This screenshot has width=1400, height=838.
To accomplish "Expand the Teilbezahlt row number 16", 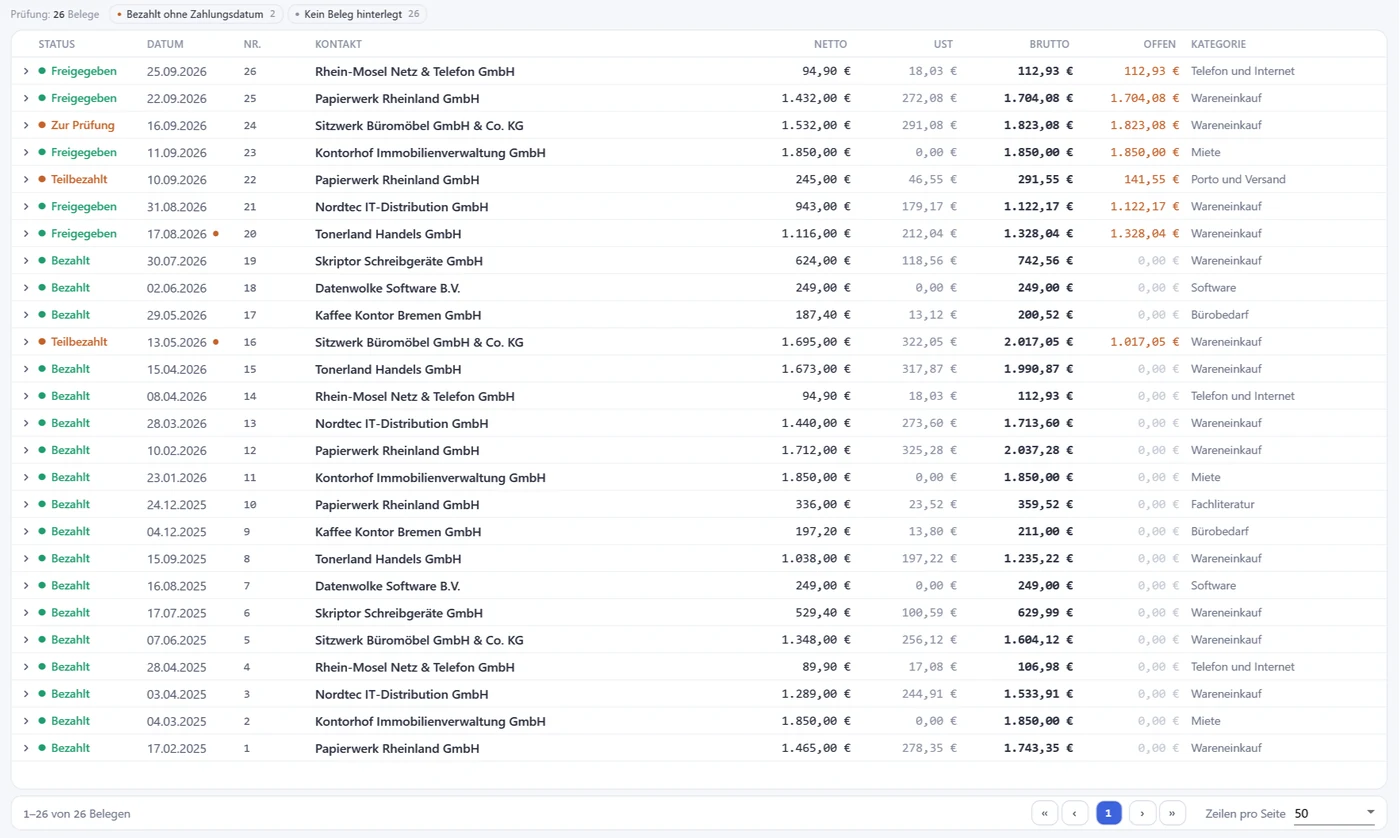I will point(26,342).
